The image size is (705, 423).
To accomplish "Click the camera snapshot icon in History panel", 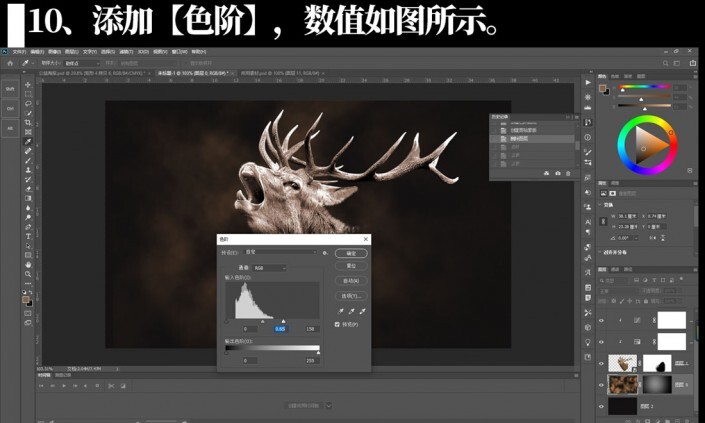I will 558,173.
